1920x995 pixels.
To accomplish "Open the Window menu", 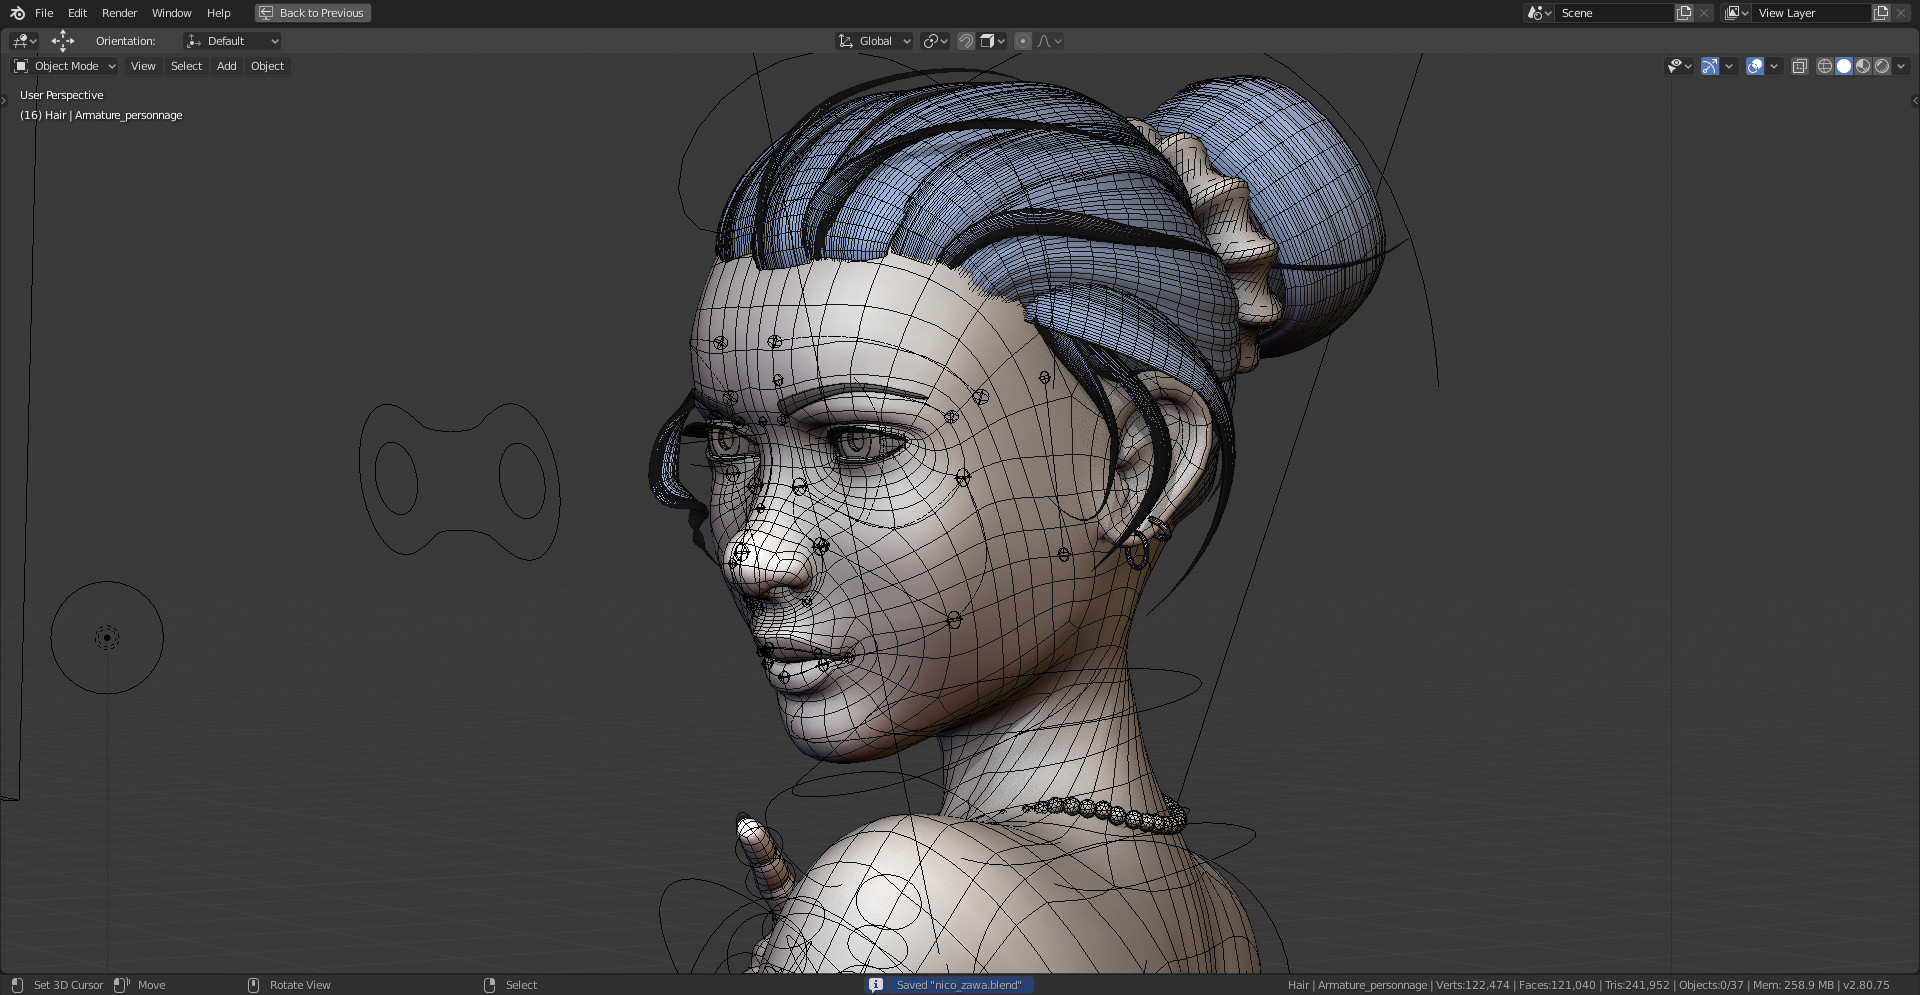I will click(x=171, y=13).
